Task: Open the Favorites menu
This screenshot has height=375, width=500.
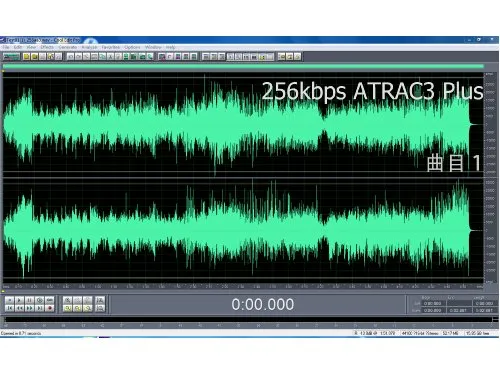Action: pos(111,47)
